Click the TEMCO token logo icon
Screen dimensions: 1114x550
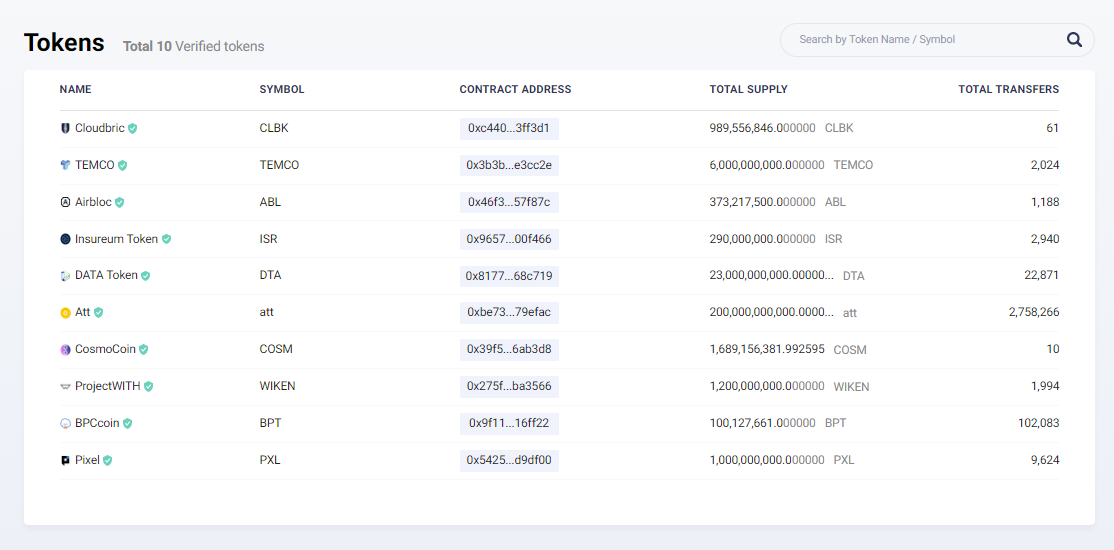pyautogui.click(x=65, y=166)
